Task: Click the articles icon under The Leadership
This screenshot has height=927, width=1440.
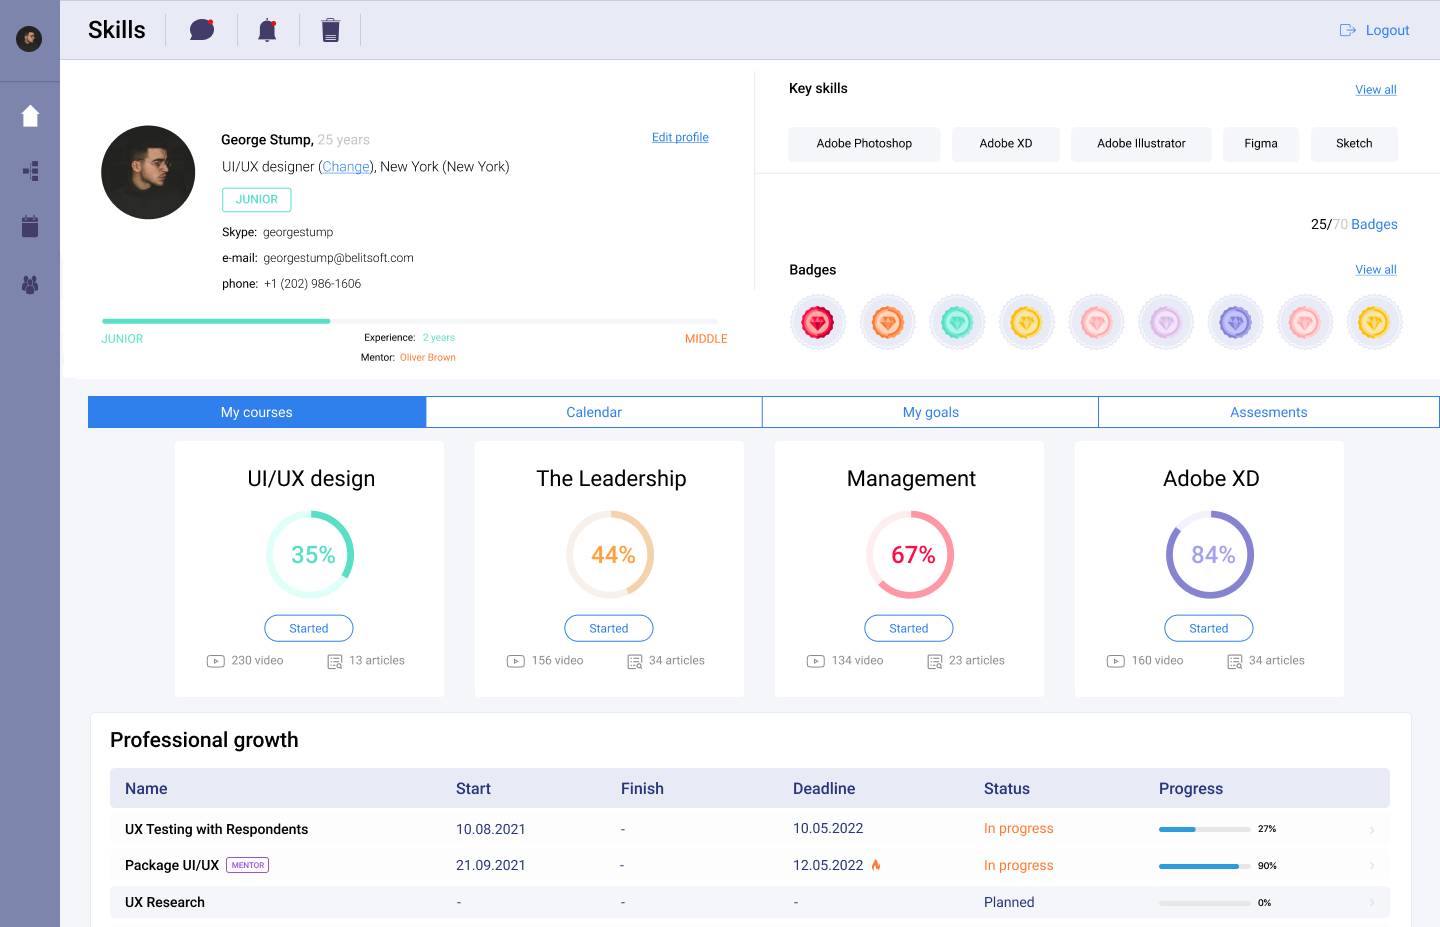Action: click(x=635, y=661)
